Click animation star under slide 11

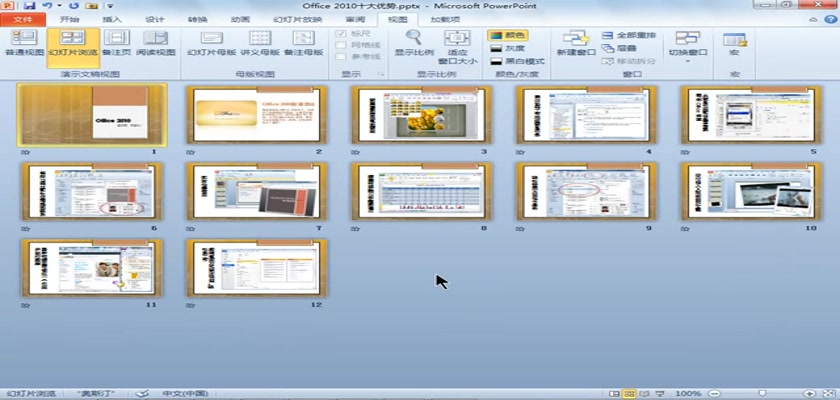[24, 305]
